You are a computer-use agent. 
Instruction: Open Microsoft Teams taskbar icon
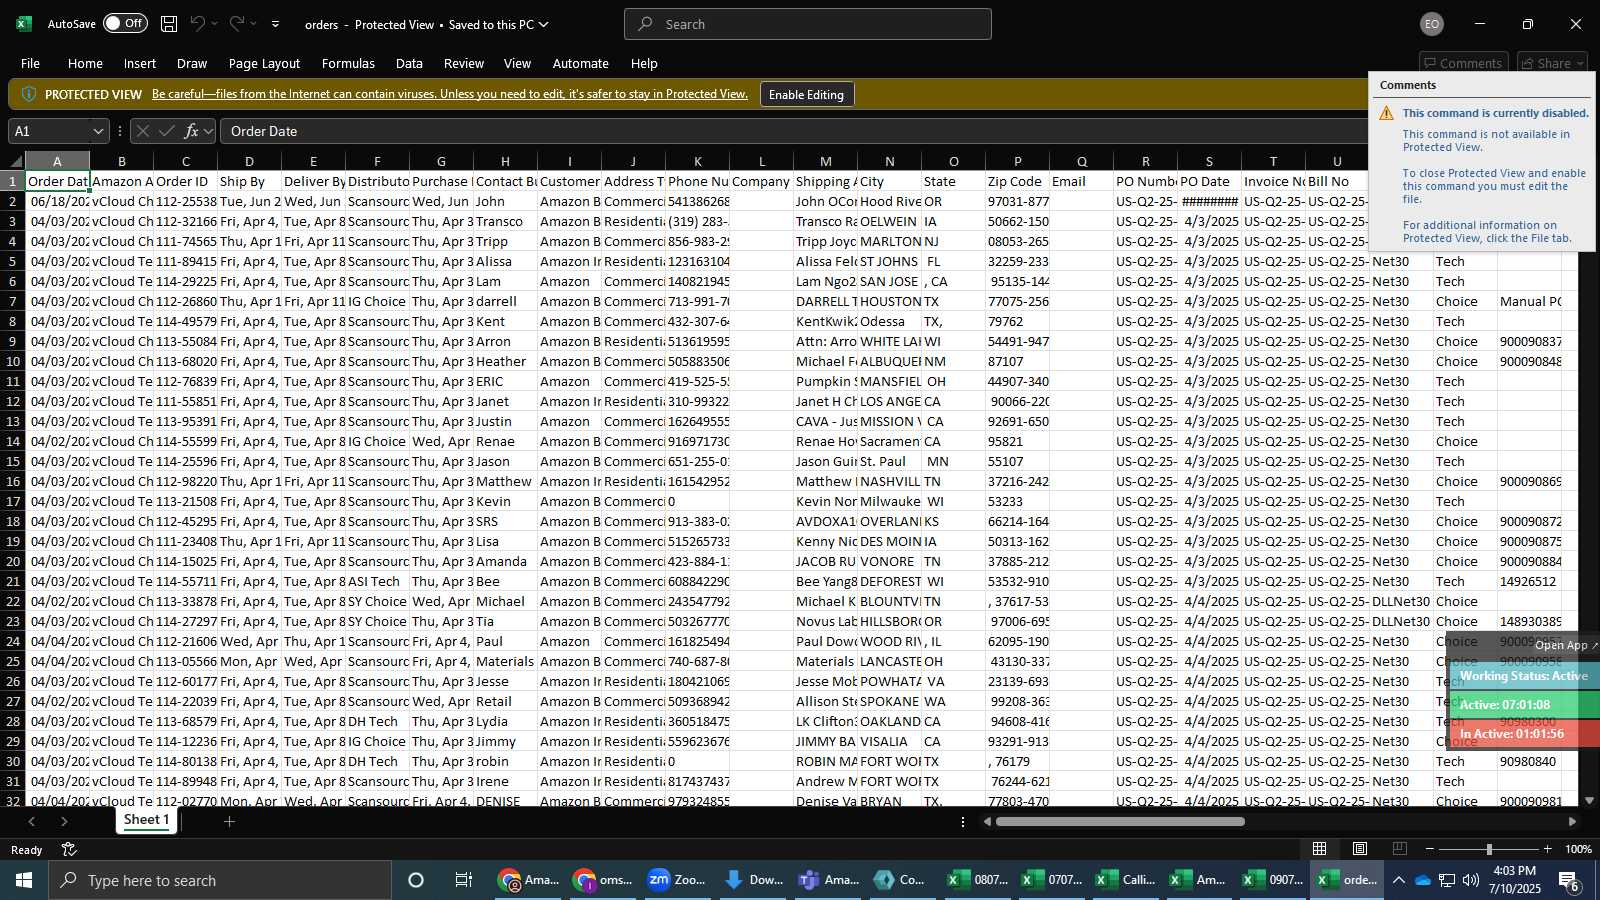point(830,880)
